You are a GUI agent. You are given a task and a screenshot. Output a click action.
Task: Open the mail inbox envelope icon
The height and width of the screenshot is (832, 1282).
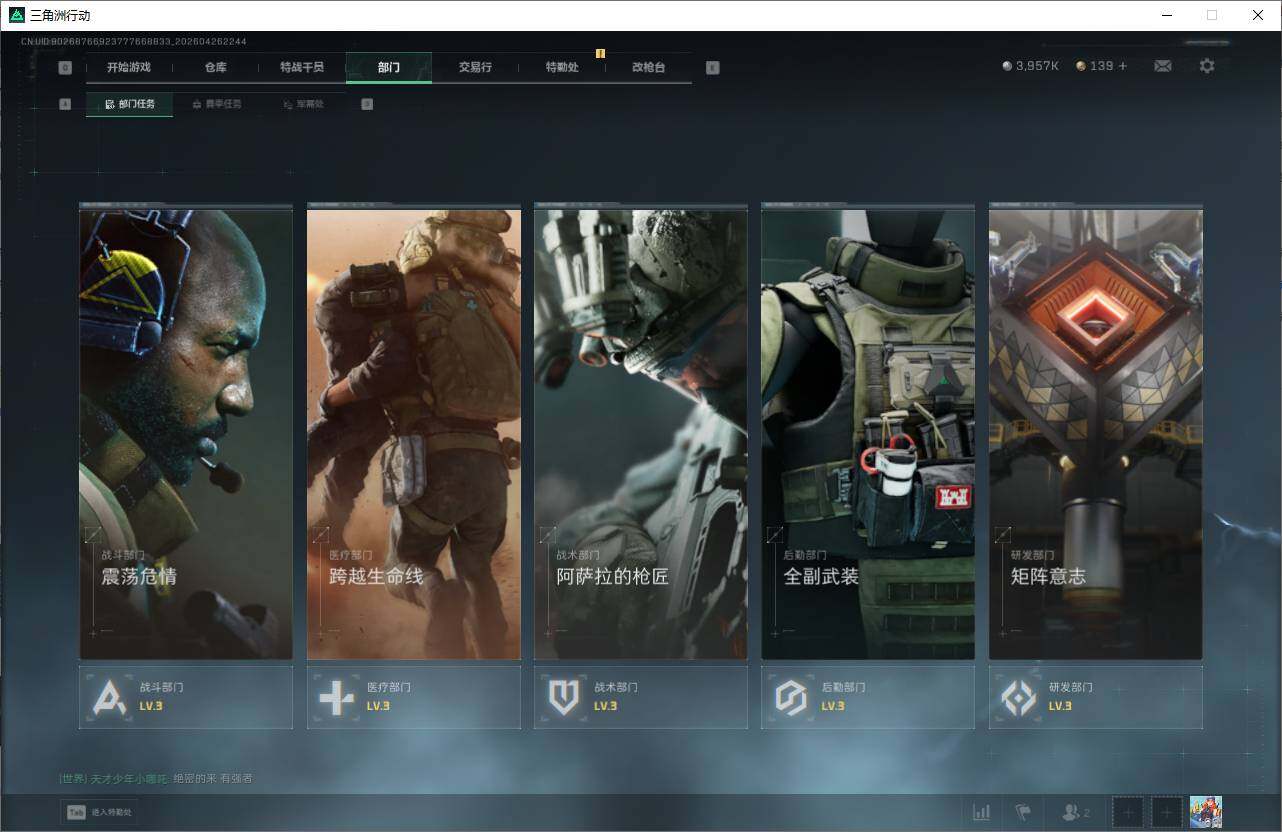tap(1162, 66)
